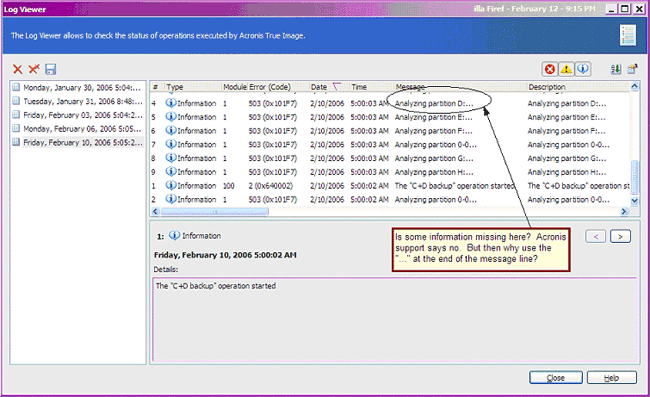Toggle warning messages filter icon
This screenshot has width=650, height=397.
point(566,69)
